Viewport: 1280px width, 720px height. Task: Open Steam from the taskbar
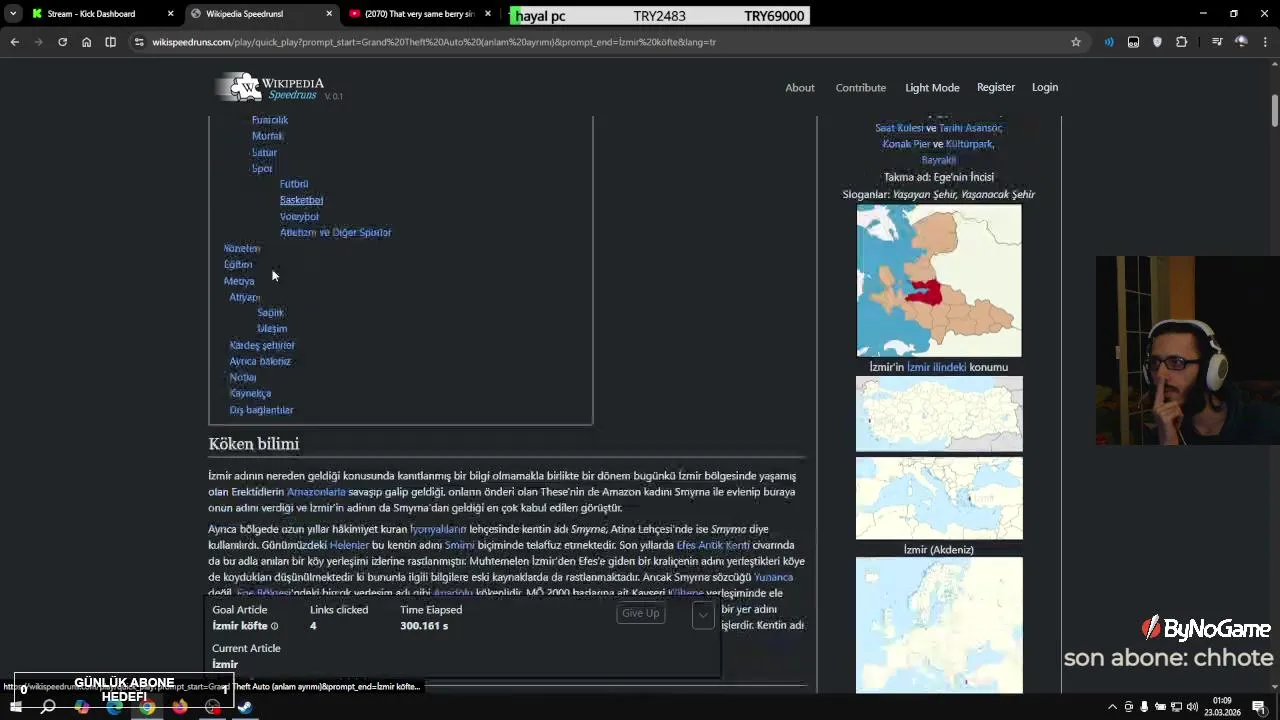(245, 707)
